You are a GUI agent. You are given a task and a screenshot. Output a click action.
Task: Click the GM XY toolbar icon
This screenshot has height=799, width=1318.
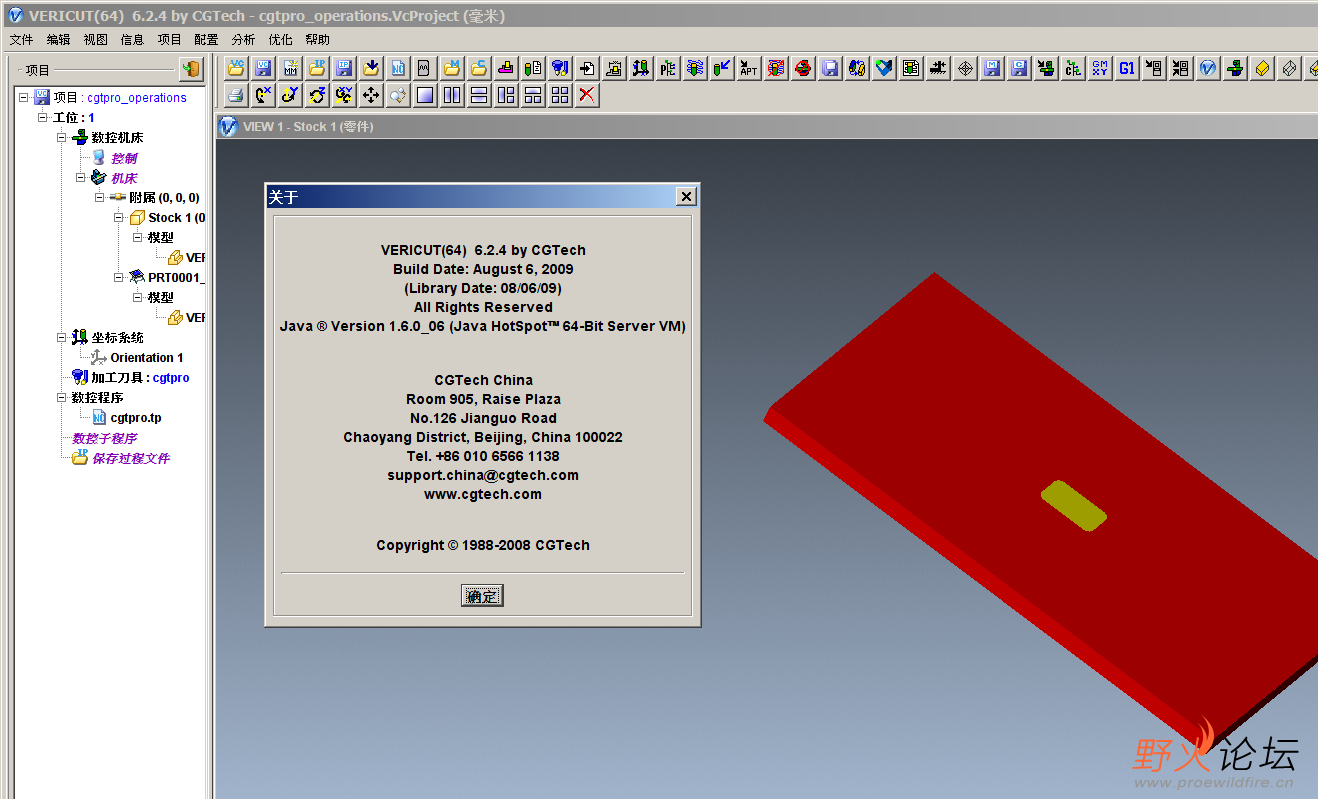tap(1100, 68)
